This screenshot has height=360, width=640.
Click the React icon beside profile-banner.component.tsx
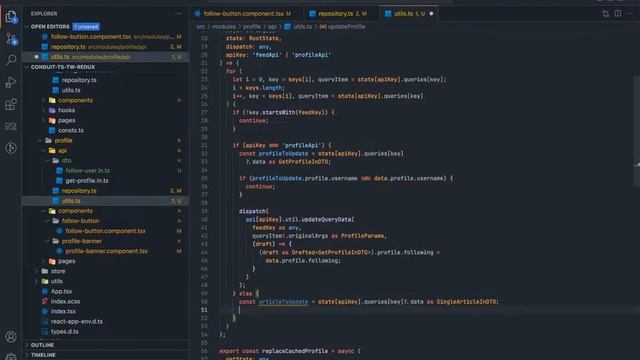[x=60, y=251]
